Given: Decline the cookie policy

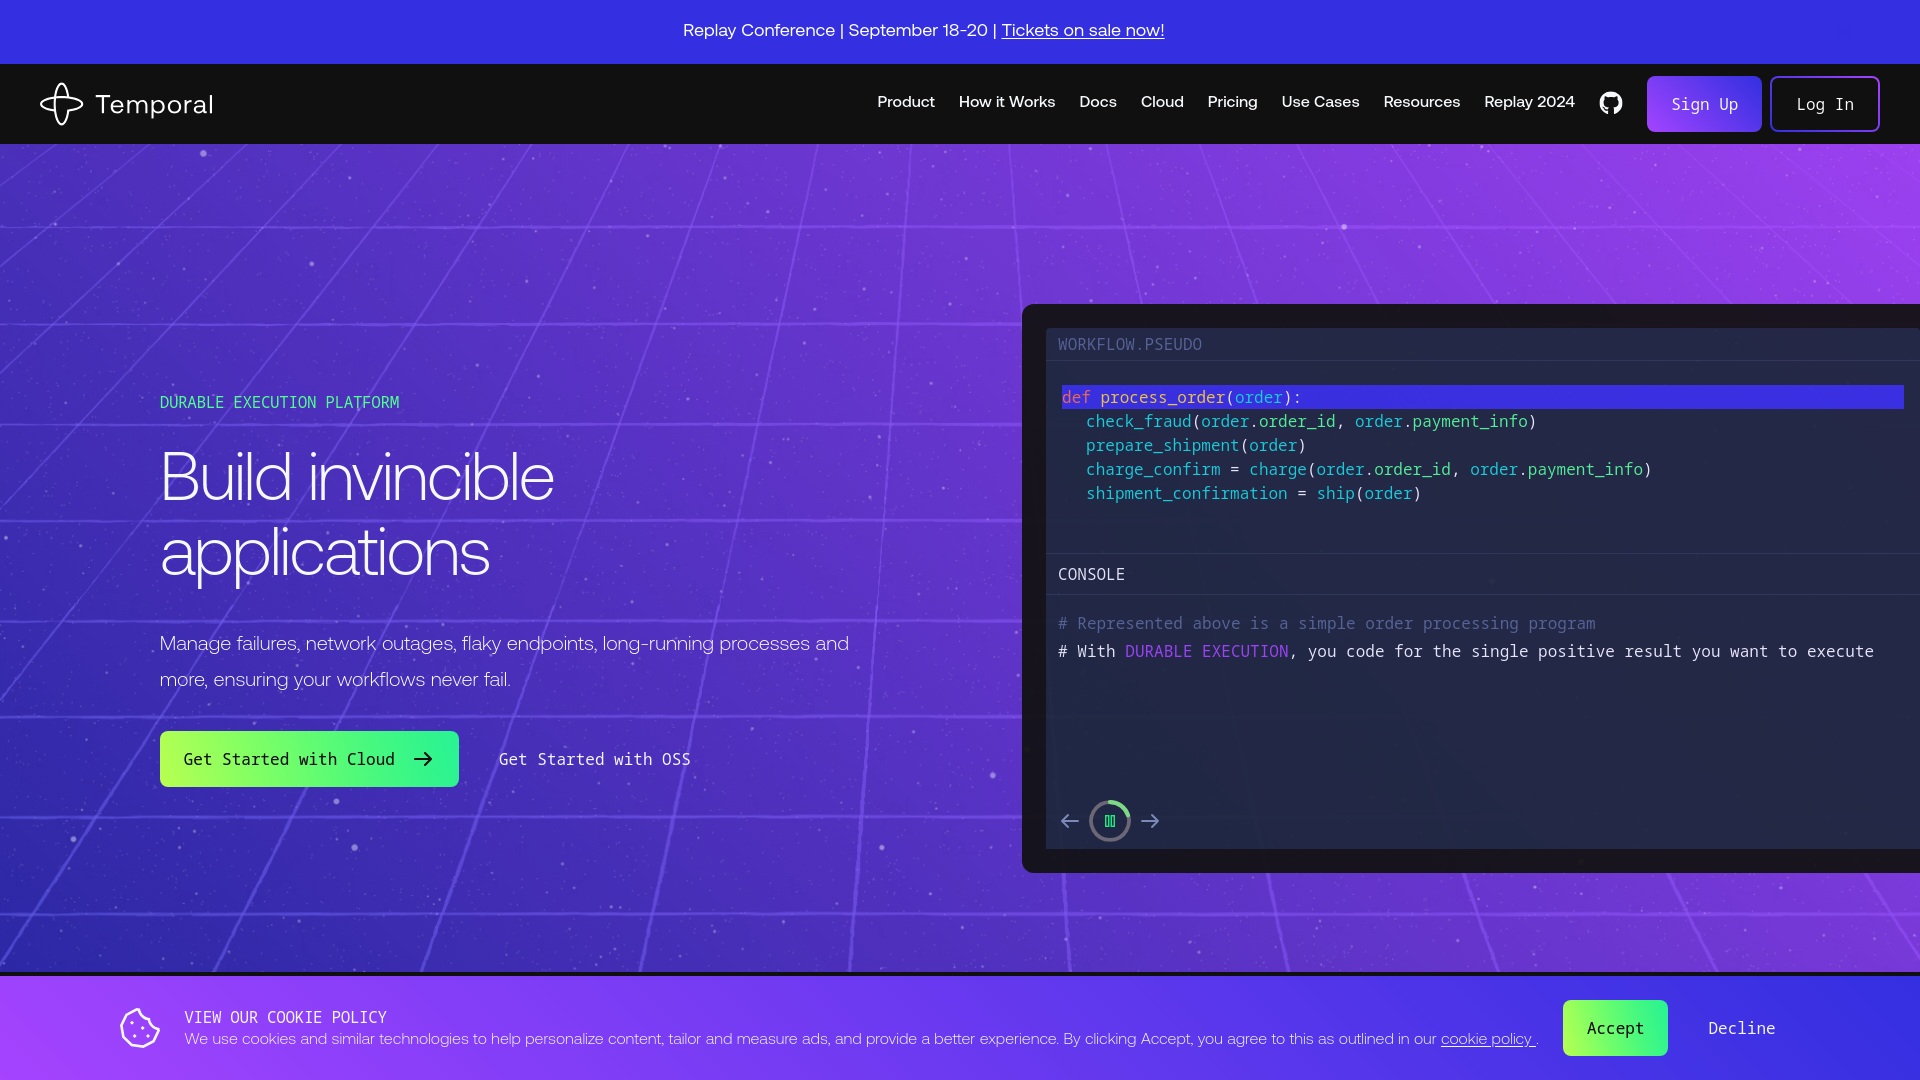Looking at the screenshot, I should click(x=1742, y=1028).
